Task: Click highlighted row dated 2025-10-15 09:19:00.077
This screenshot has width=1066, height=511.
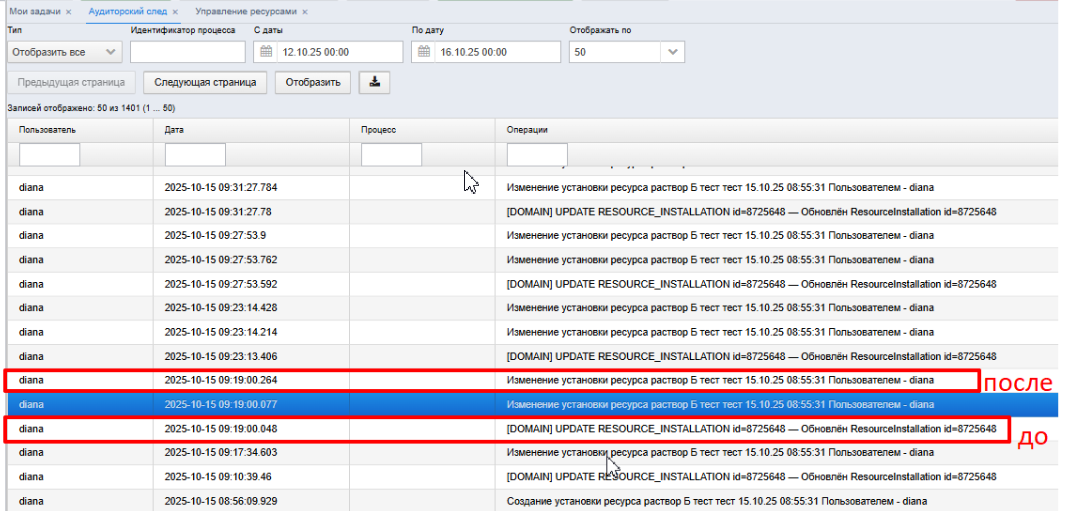Action: click(x=533, y=404)
